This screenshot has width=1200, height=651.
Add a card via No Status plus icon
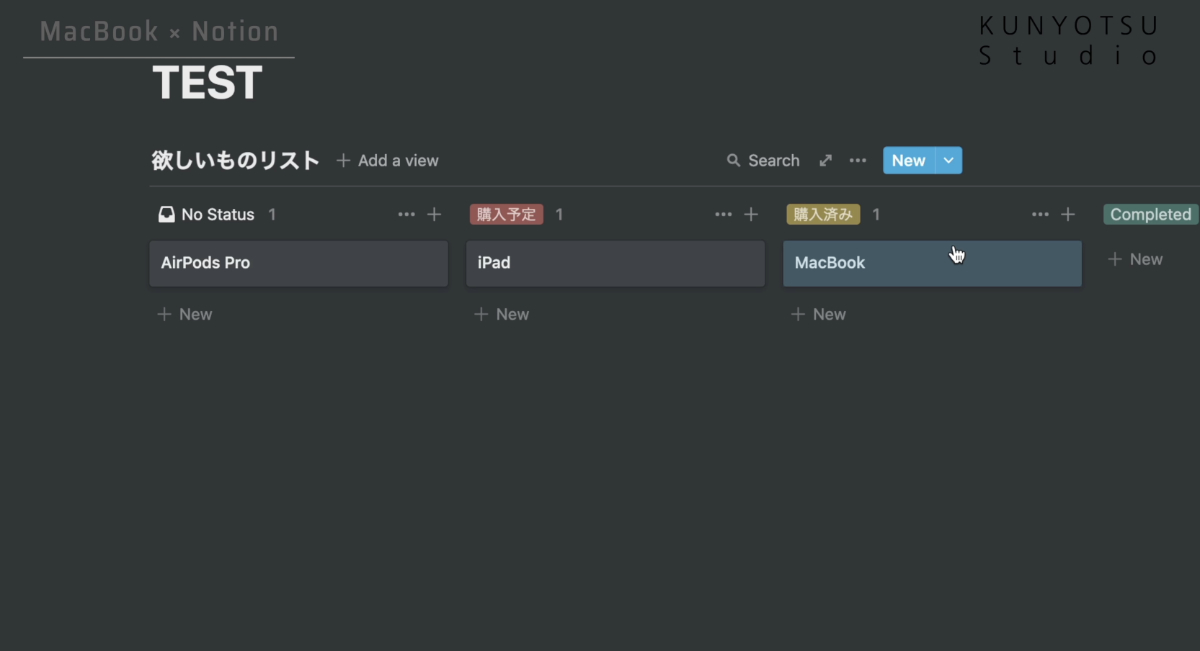pyautogui.click(x=434, y=214)
